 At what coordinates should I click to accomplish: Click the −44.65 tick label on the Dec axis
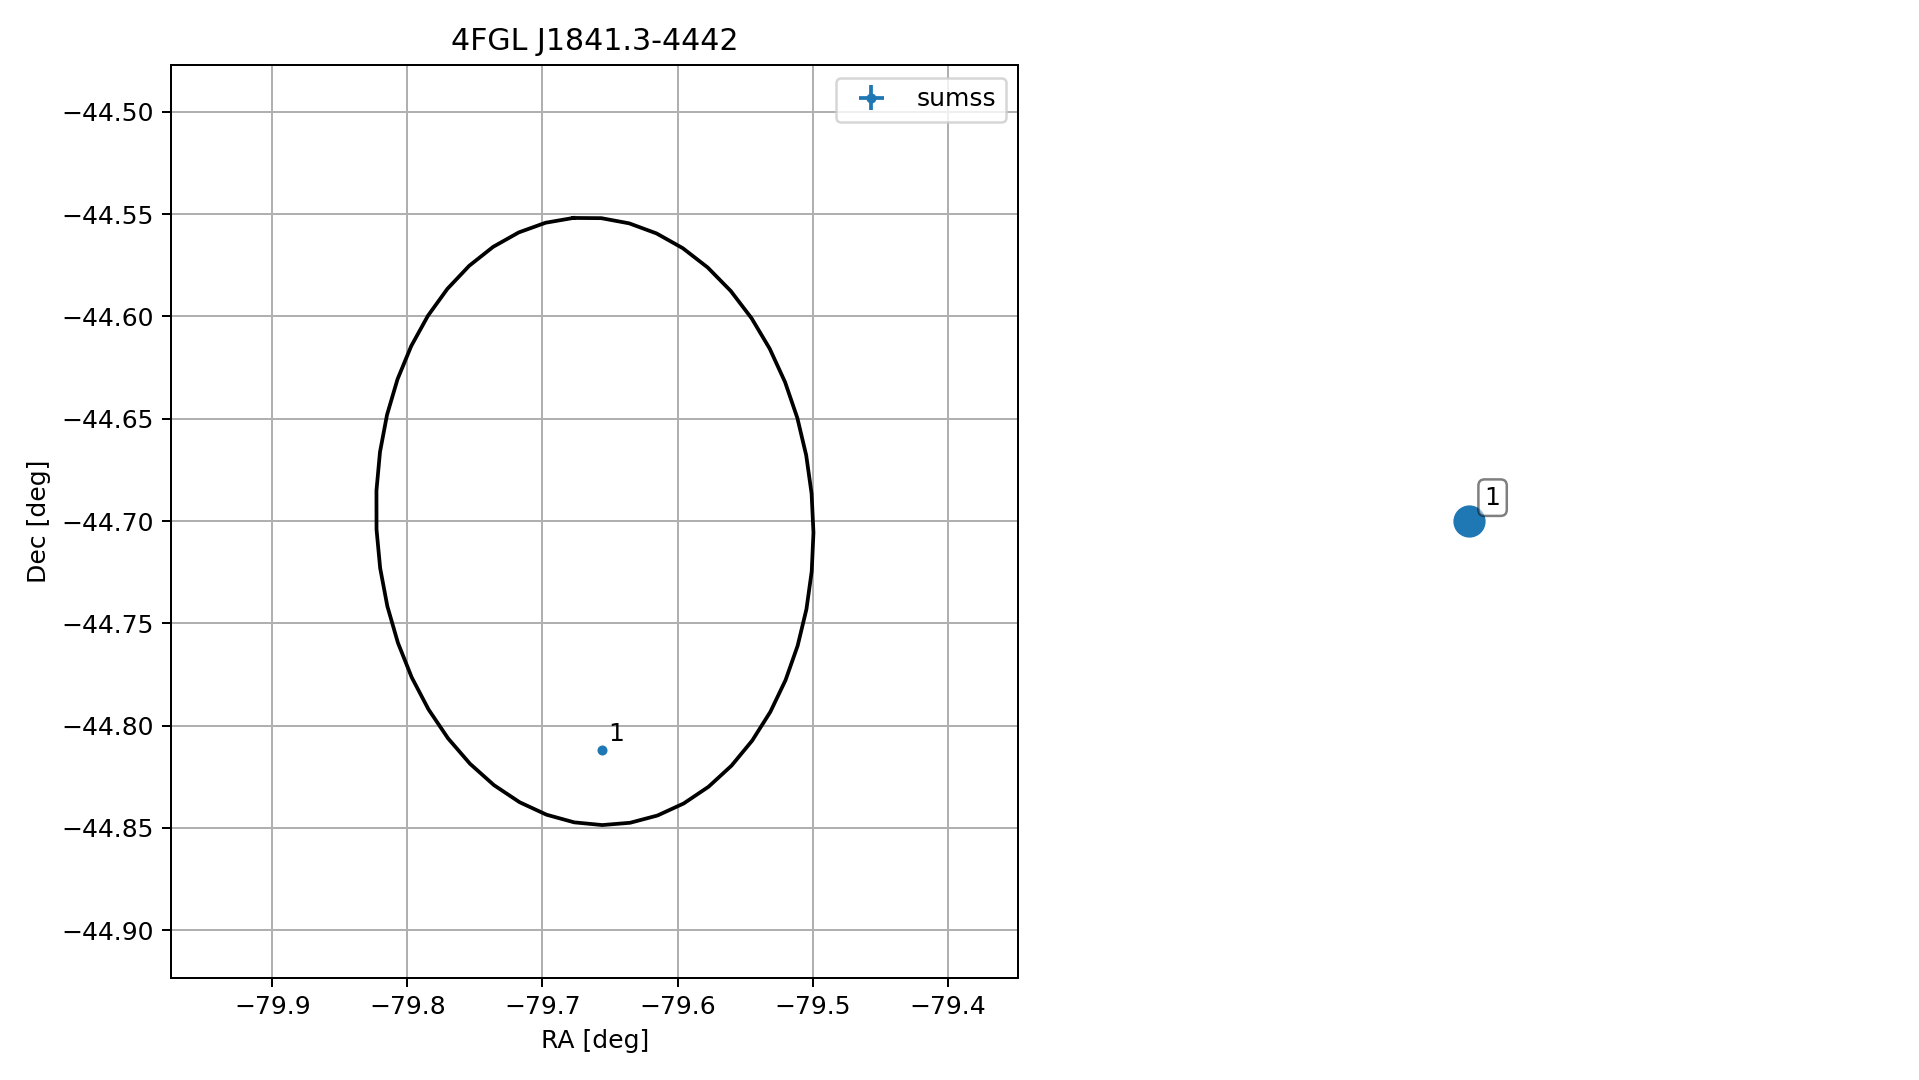[x=108, y=419]
